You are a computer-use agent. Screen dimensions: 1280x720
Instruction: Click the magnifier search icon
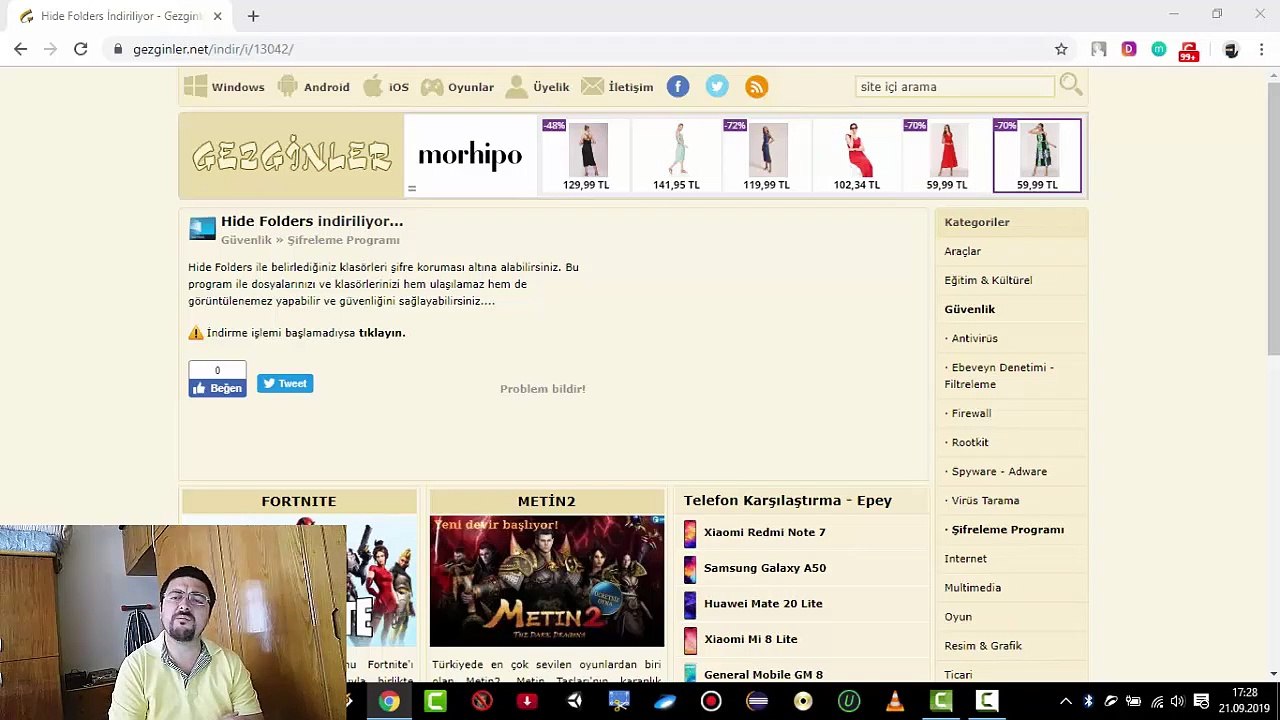pos(1071,86)
